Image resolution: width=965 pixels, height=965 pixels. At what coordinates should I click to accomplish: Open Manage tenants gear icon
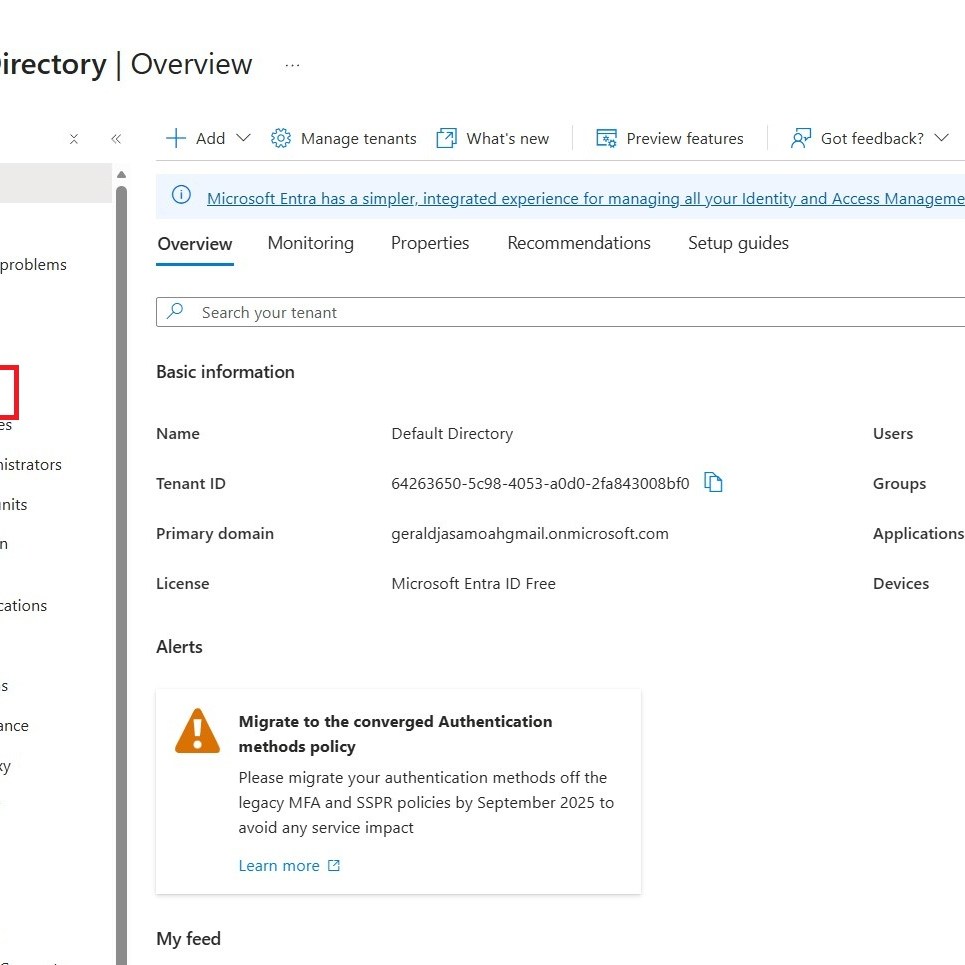pyautogui.click(x=281, y=138)
